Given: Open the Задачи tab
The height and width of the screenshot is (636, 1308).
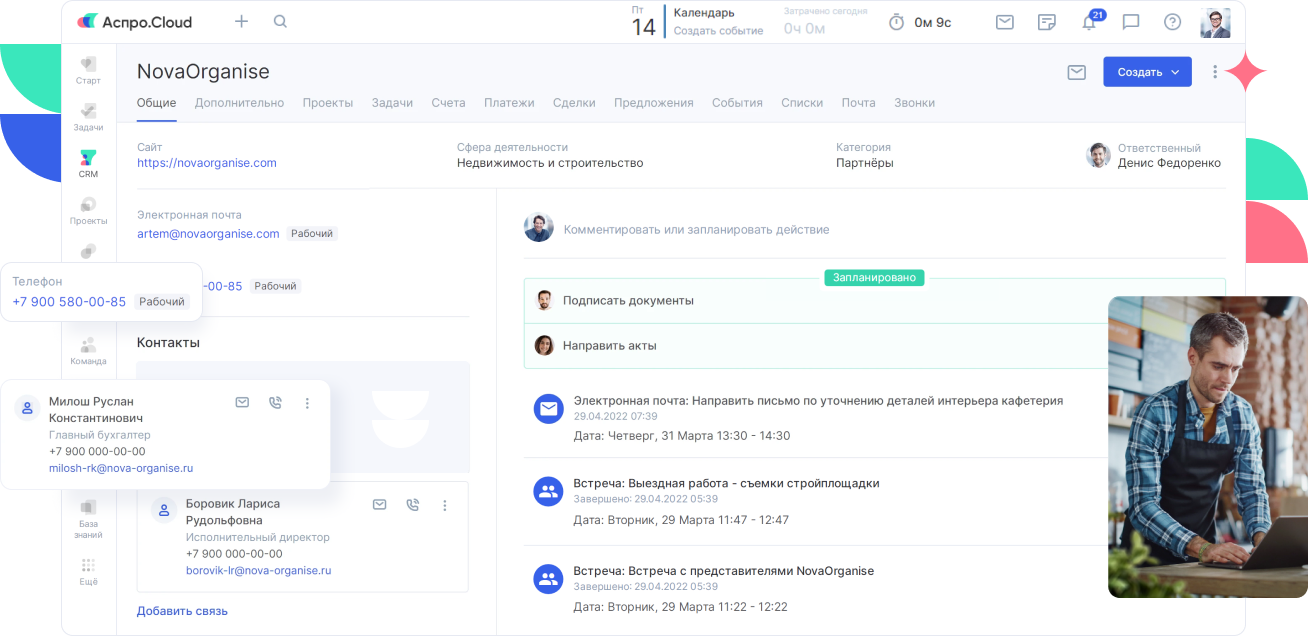Looking at the screenshot, I should [392, 103].
